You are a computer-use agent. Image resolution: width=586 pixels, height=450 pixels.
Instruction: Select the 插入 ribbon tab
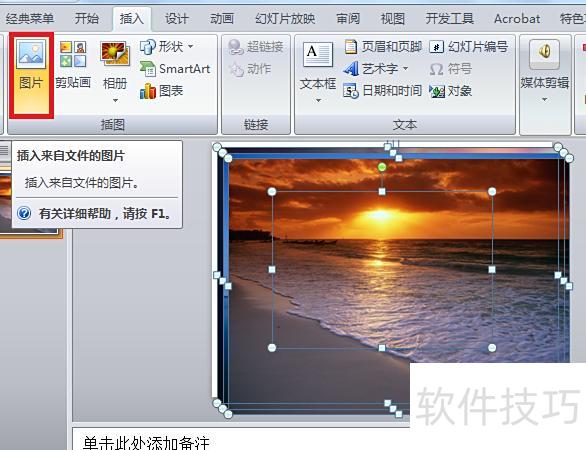[x=132, y=18]
